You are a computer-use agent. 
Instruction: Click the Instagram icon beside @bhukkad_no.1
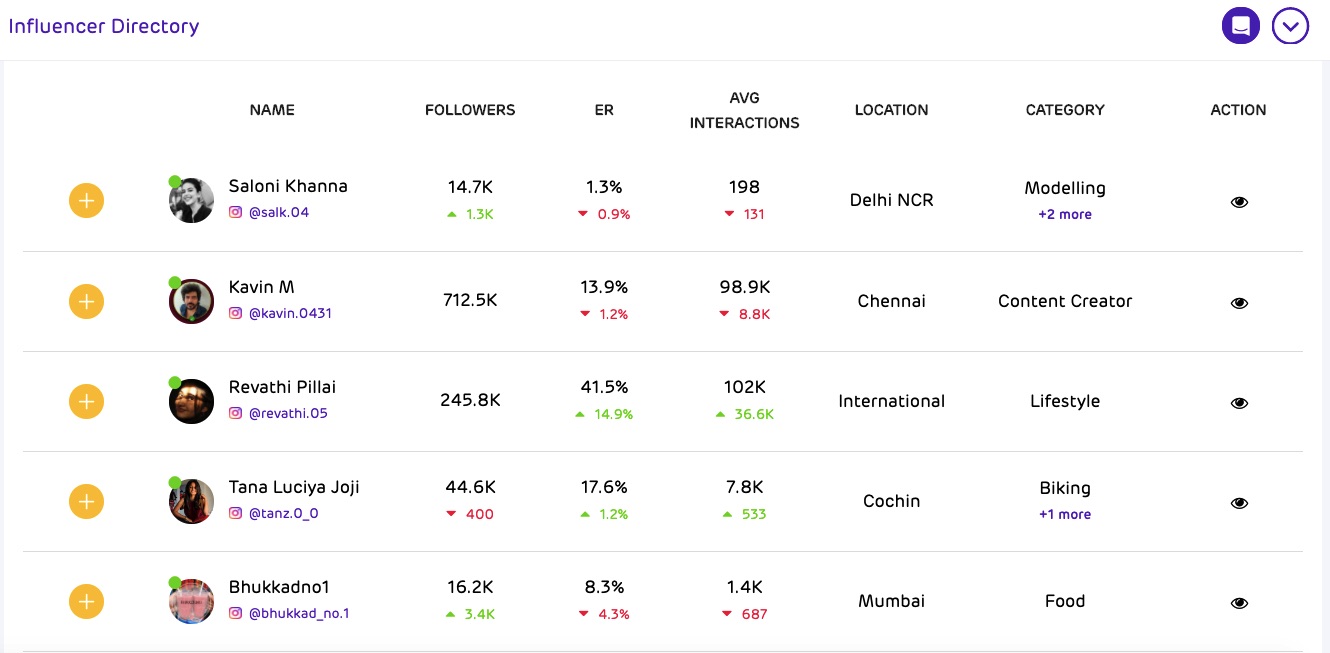pyautogui.click(x=236, y=613)
